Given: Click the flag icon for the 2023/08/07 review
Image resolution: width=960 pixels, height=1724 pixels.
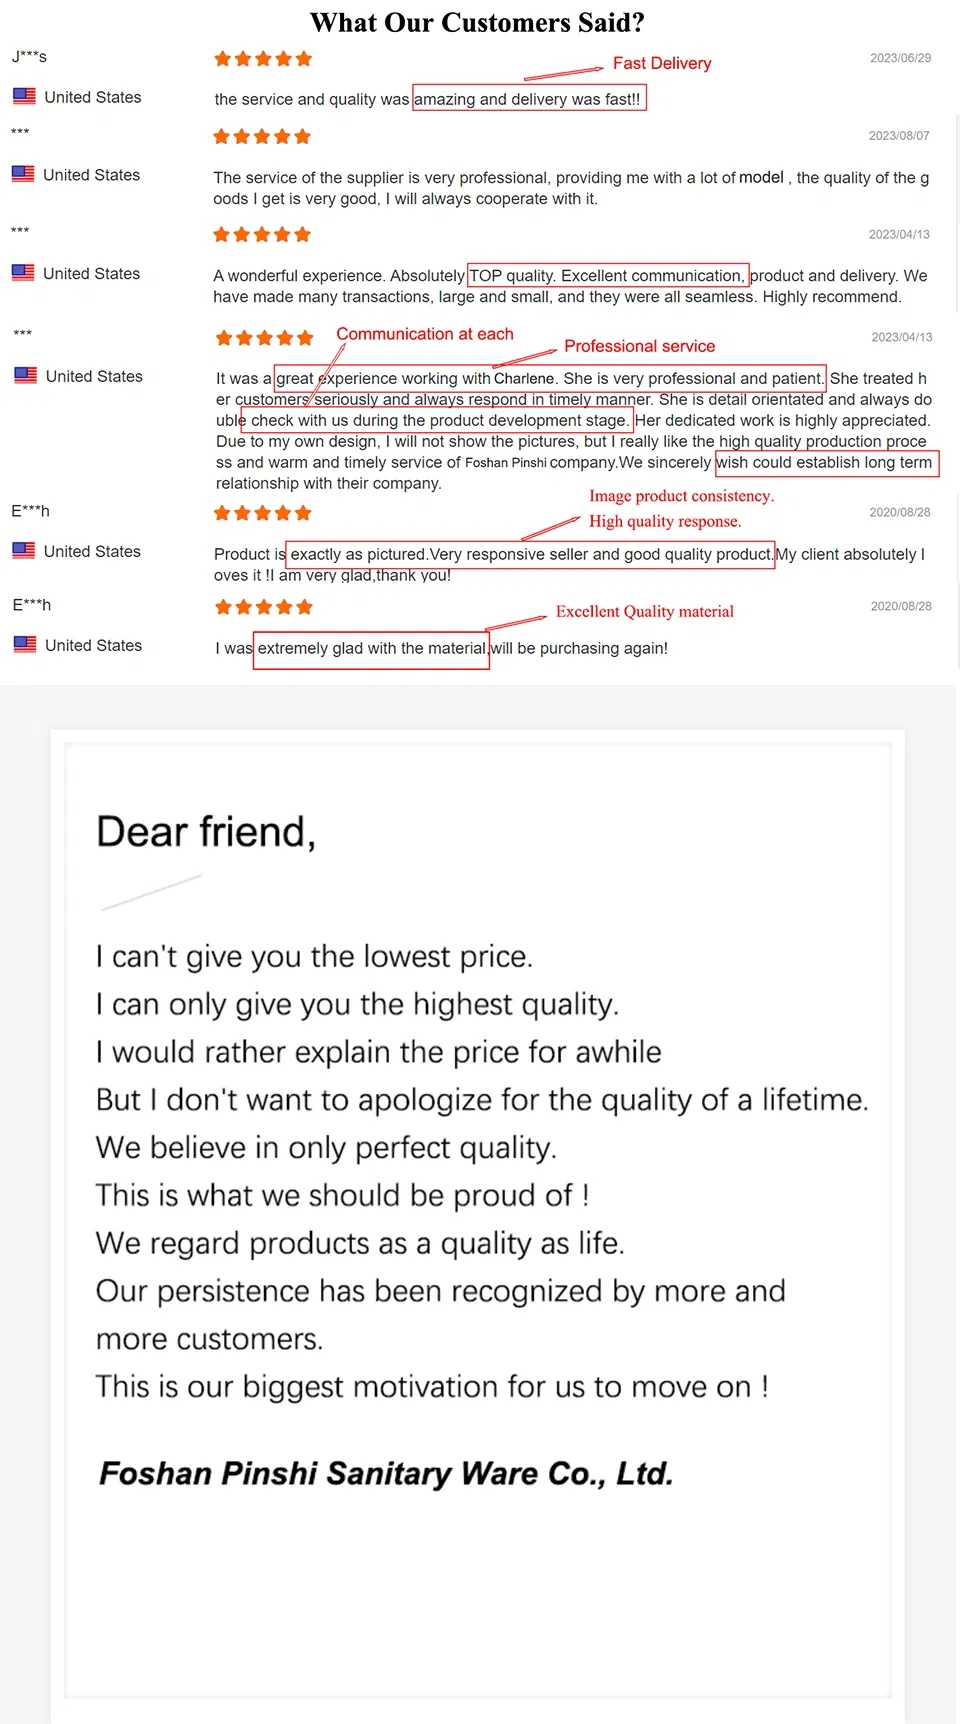Looking at the screenshot, I should (x=23, y=174).
